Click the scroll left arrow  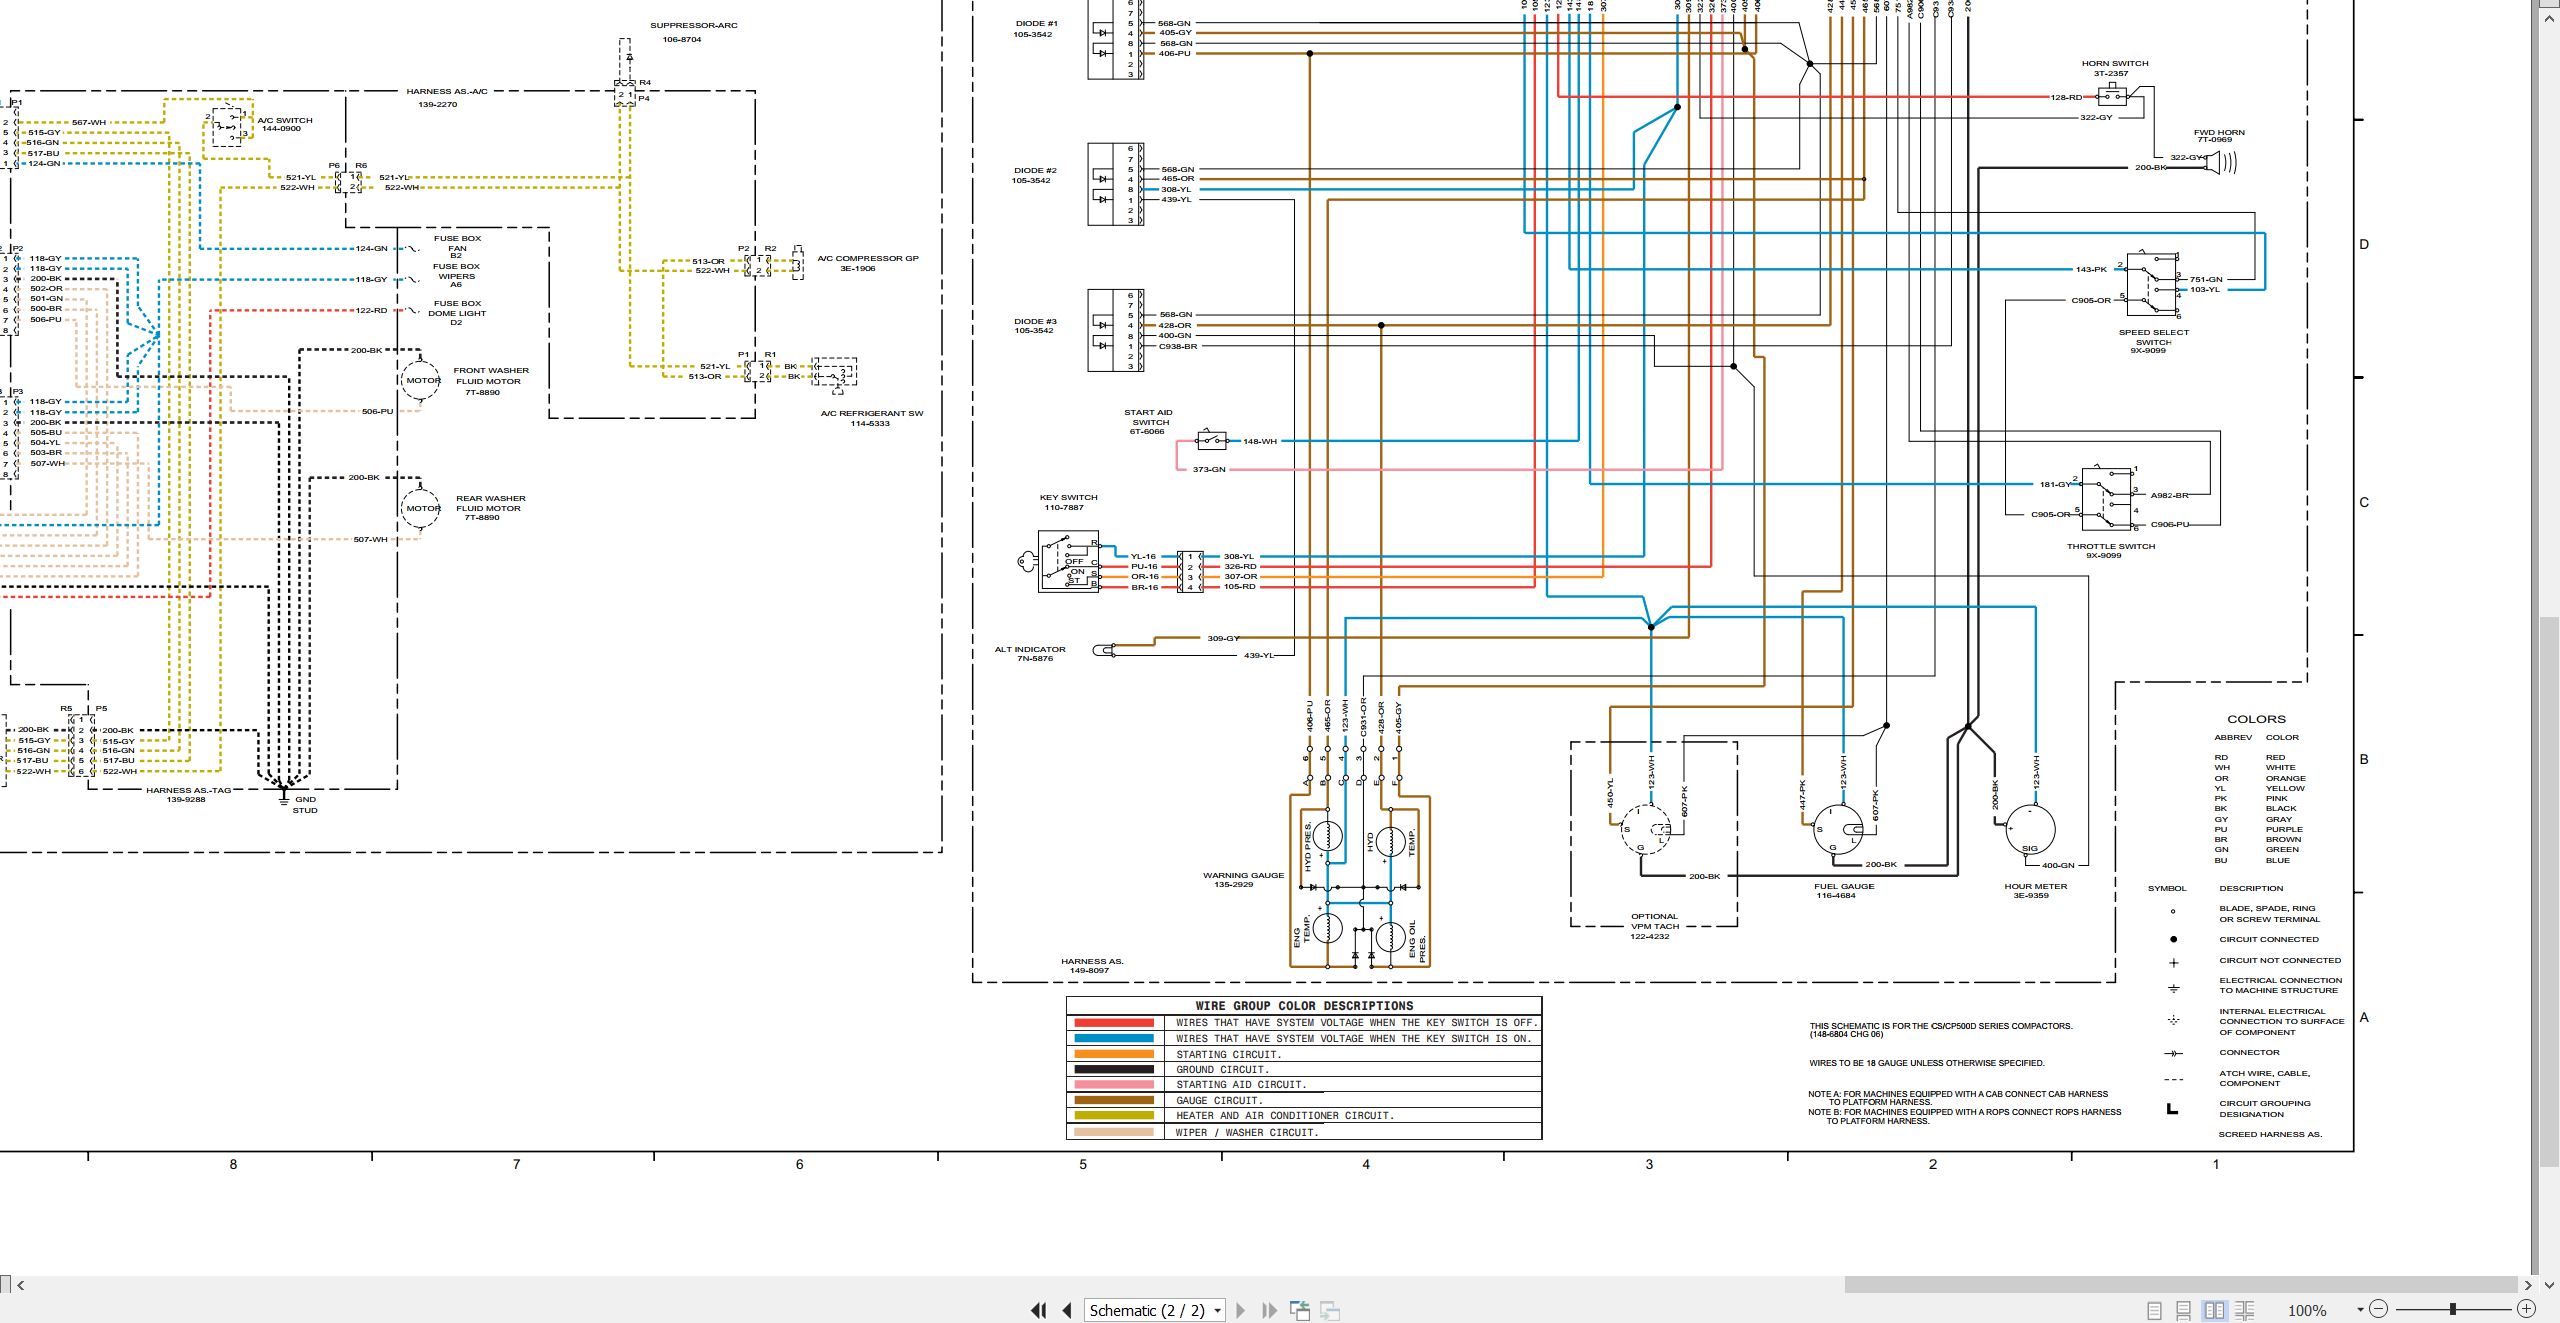pyautogui.click(x=21, y=1285)
